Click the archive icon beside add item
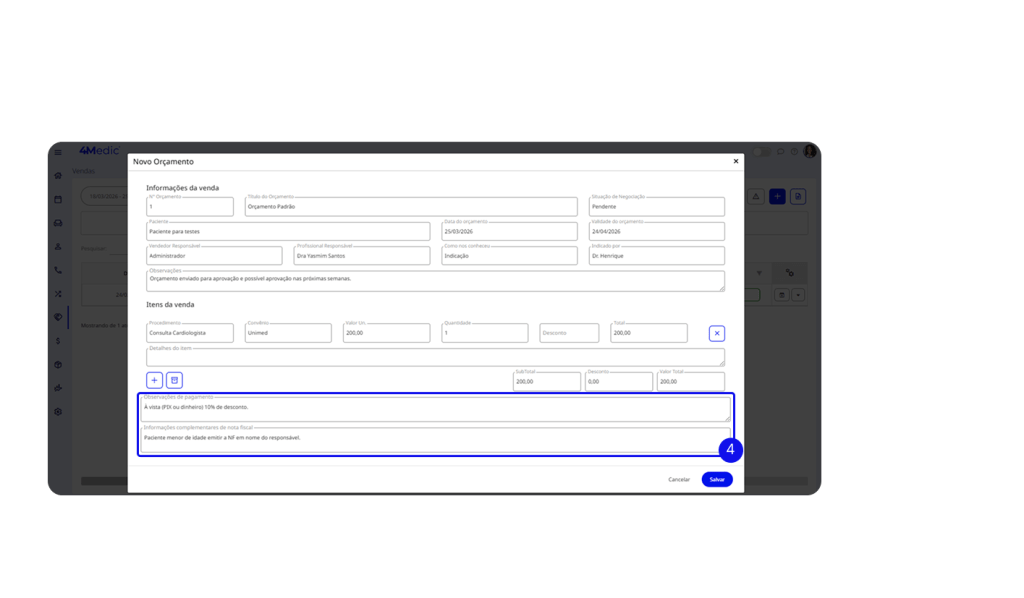The height and width of the screenshot is (598, 1024). 174,380
